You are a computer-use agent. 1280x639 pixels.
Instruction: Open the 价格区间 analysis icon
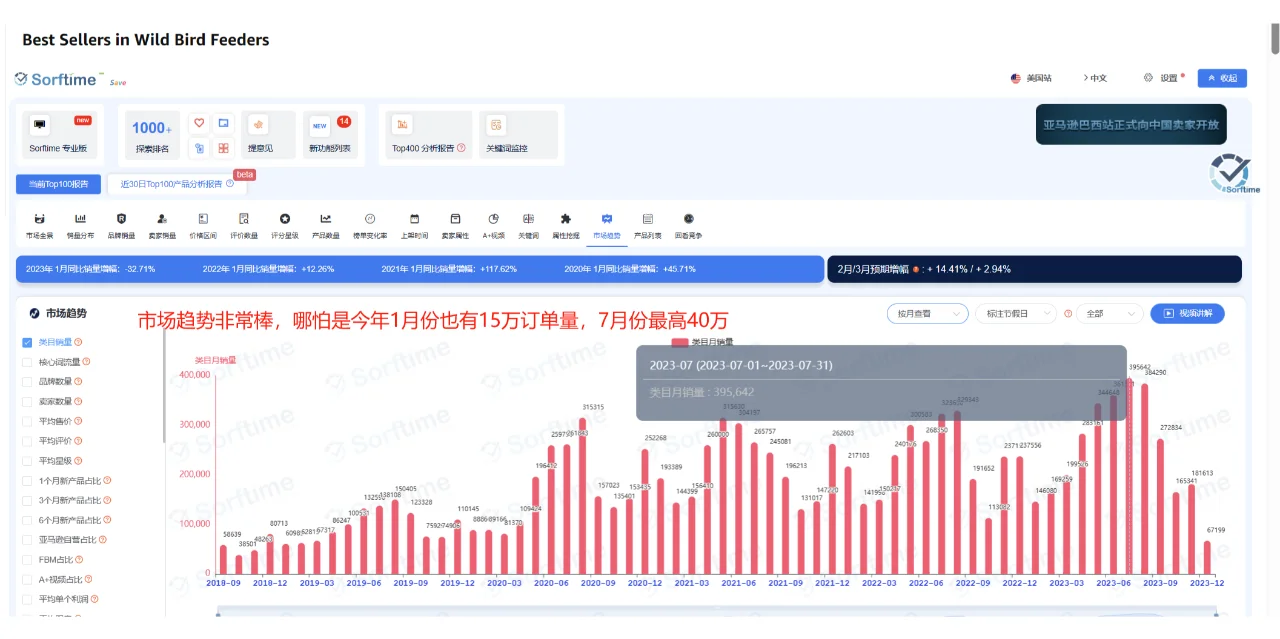203,220
